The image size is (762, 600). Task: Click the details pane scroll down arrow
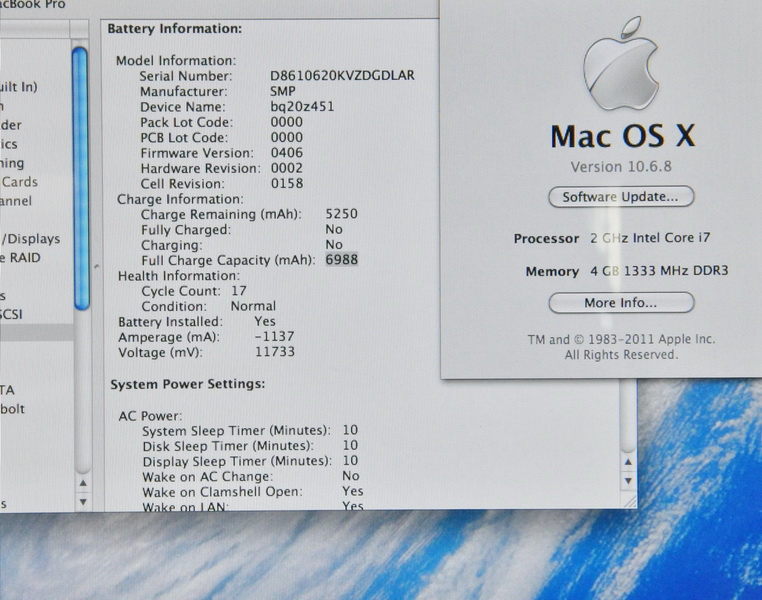click(x=627, y=482)
